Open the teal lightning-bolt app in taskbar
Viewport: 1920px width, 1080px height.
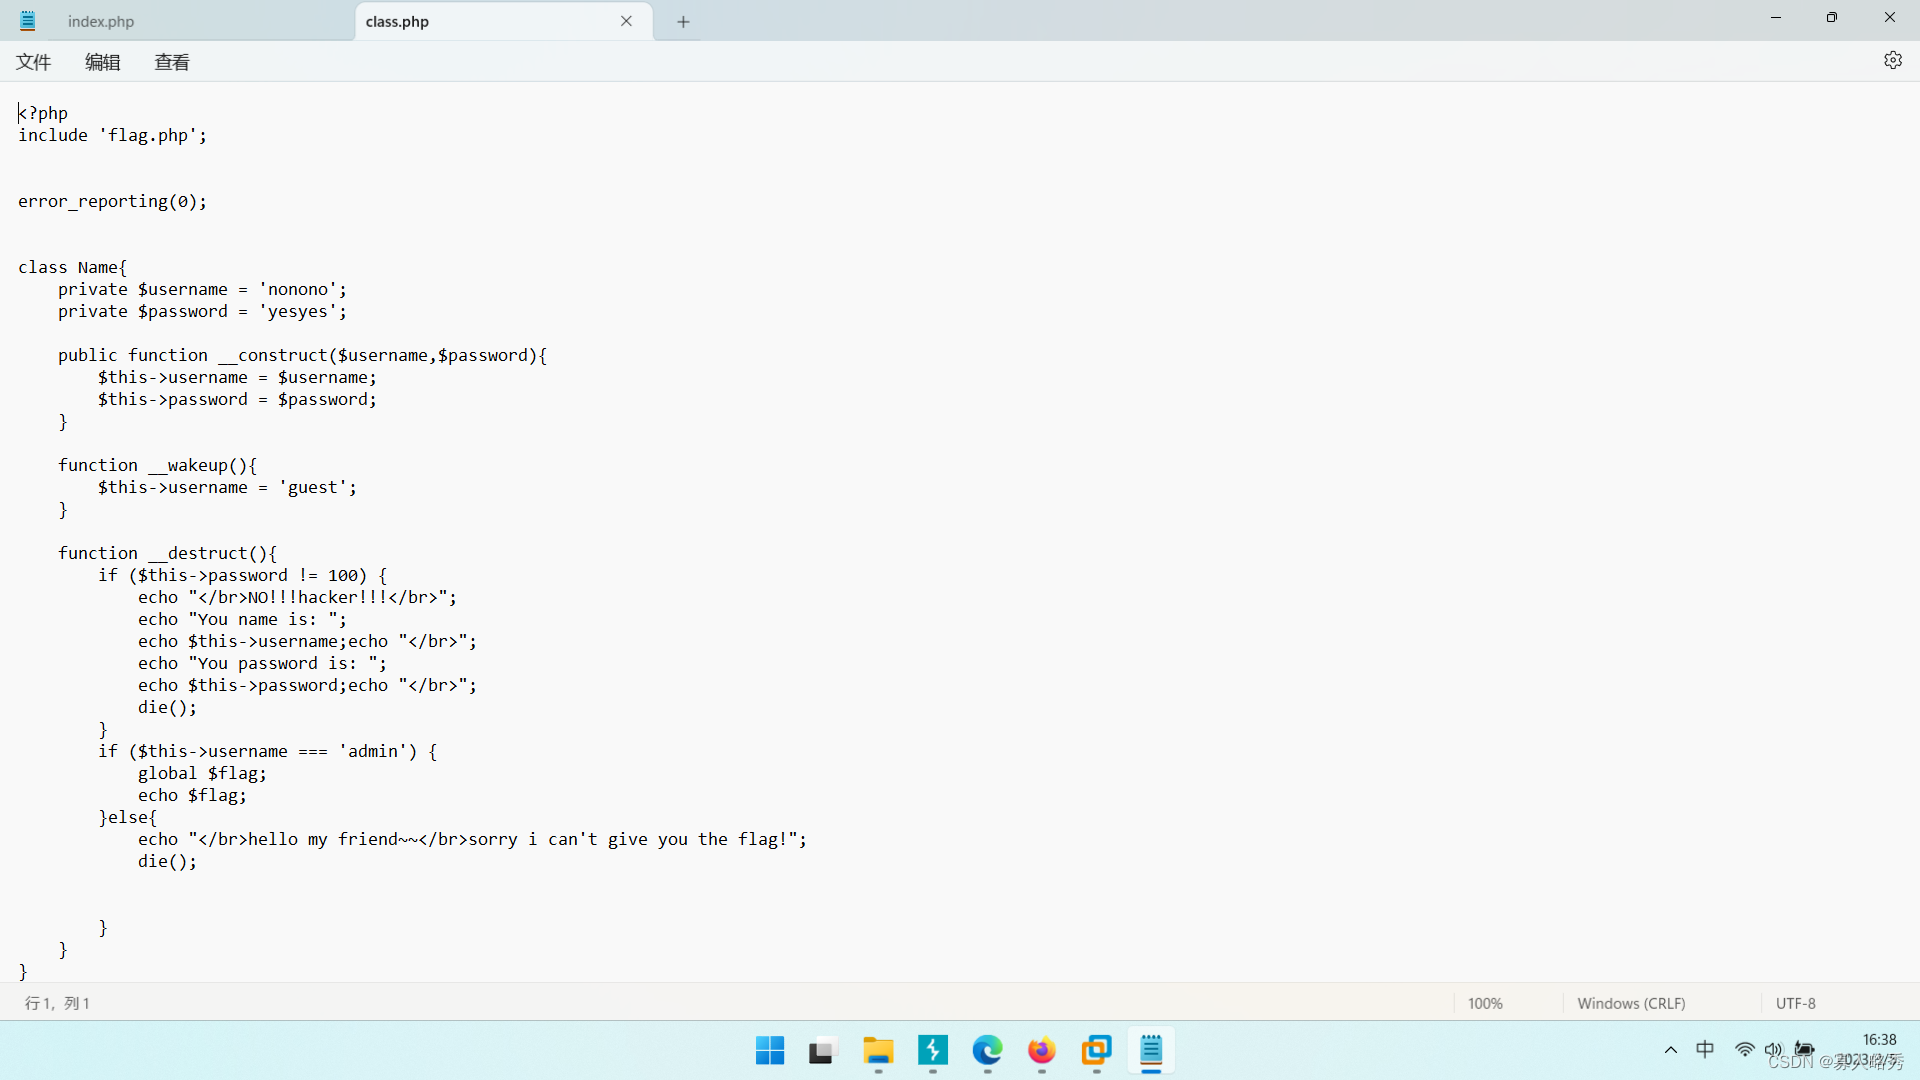(x=932, y=1051)
